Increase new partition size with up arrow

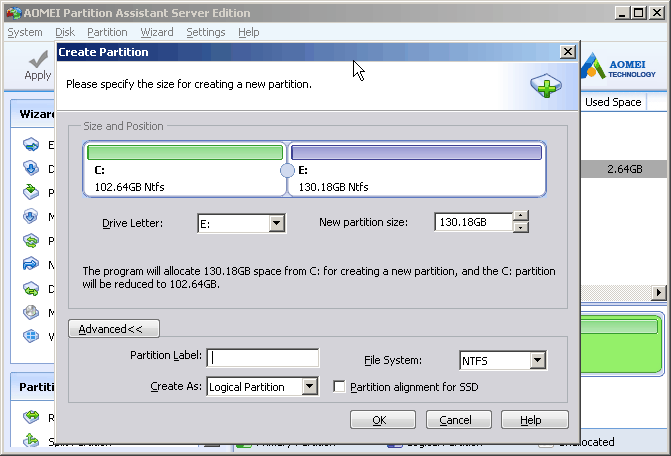click(x=520, y=216)
